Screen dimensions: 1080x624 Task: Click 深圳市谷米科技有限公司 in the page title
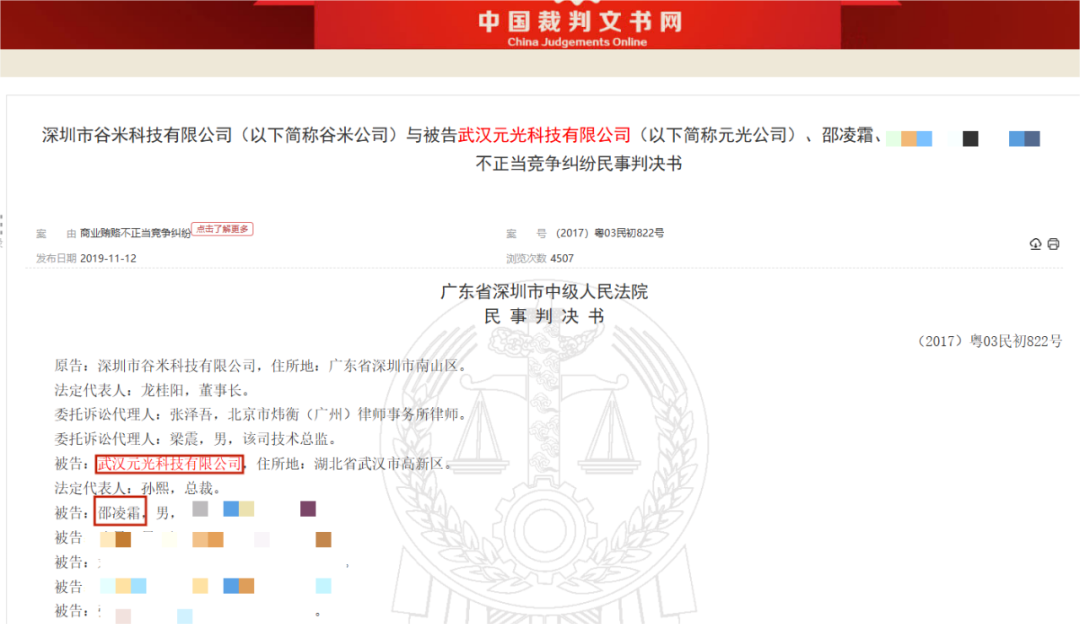(x=137, y=135)
